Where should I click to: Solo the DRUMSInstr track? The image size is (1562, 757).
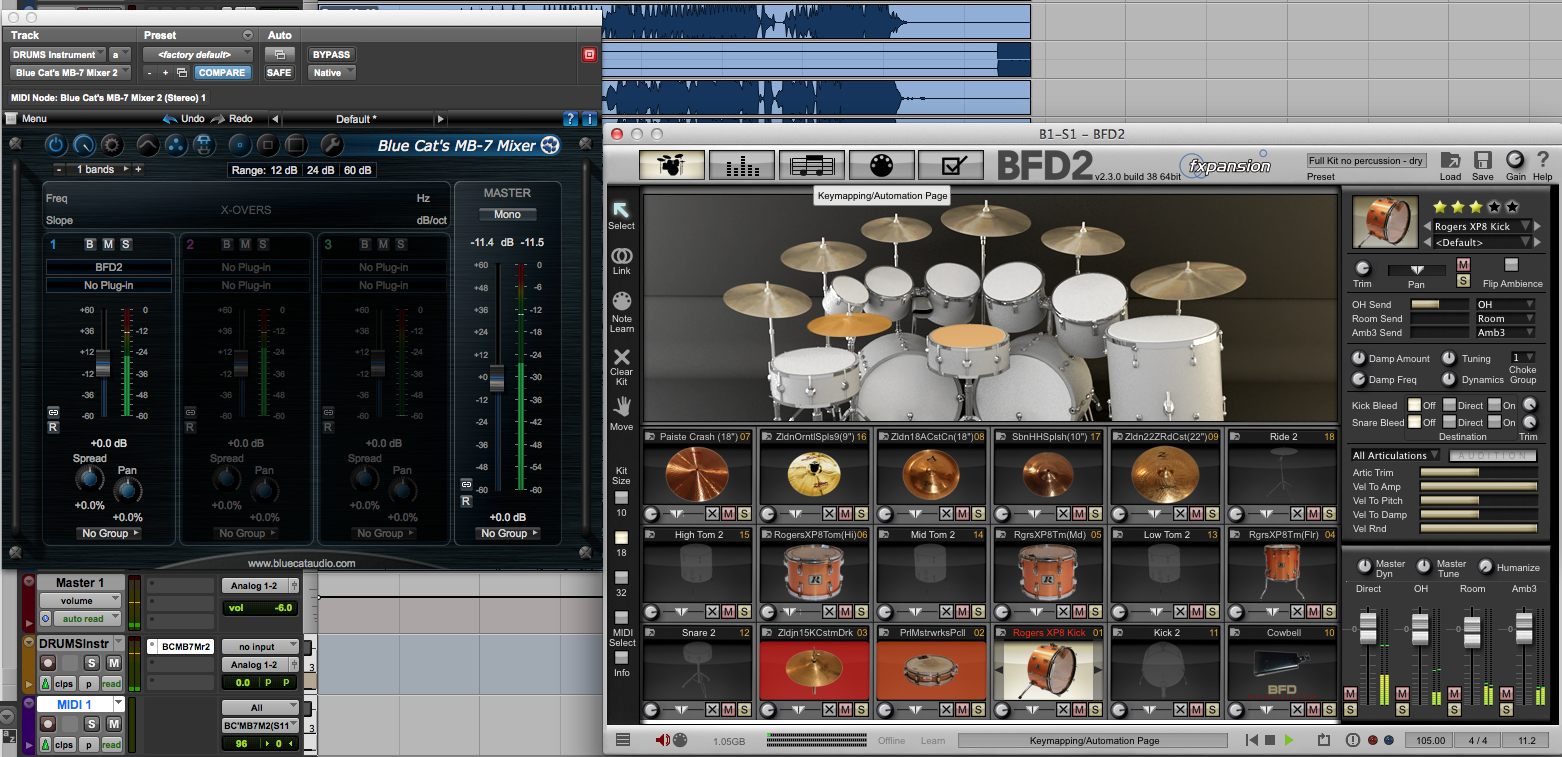[92, 663]
